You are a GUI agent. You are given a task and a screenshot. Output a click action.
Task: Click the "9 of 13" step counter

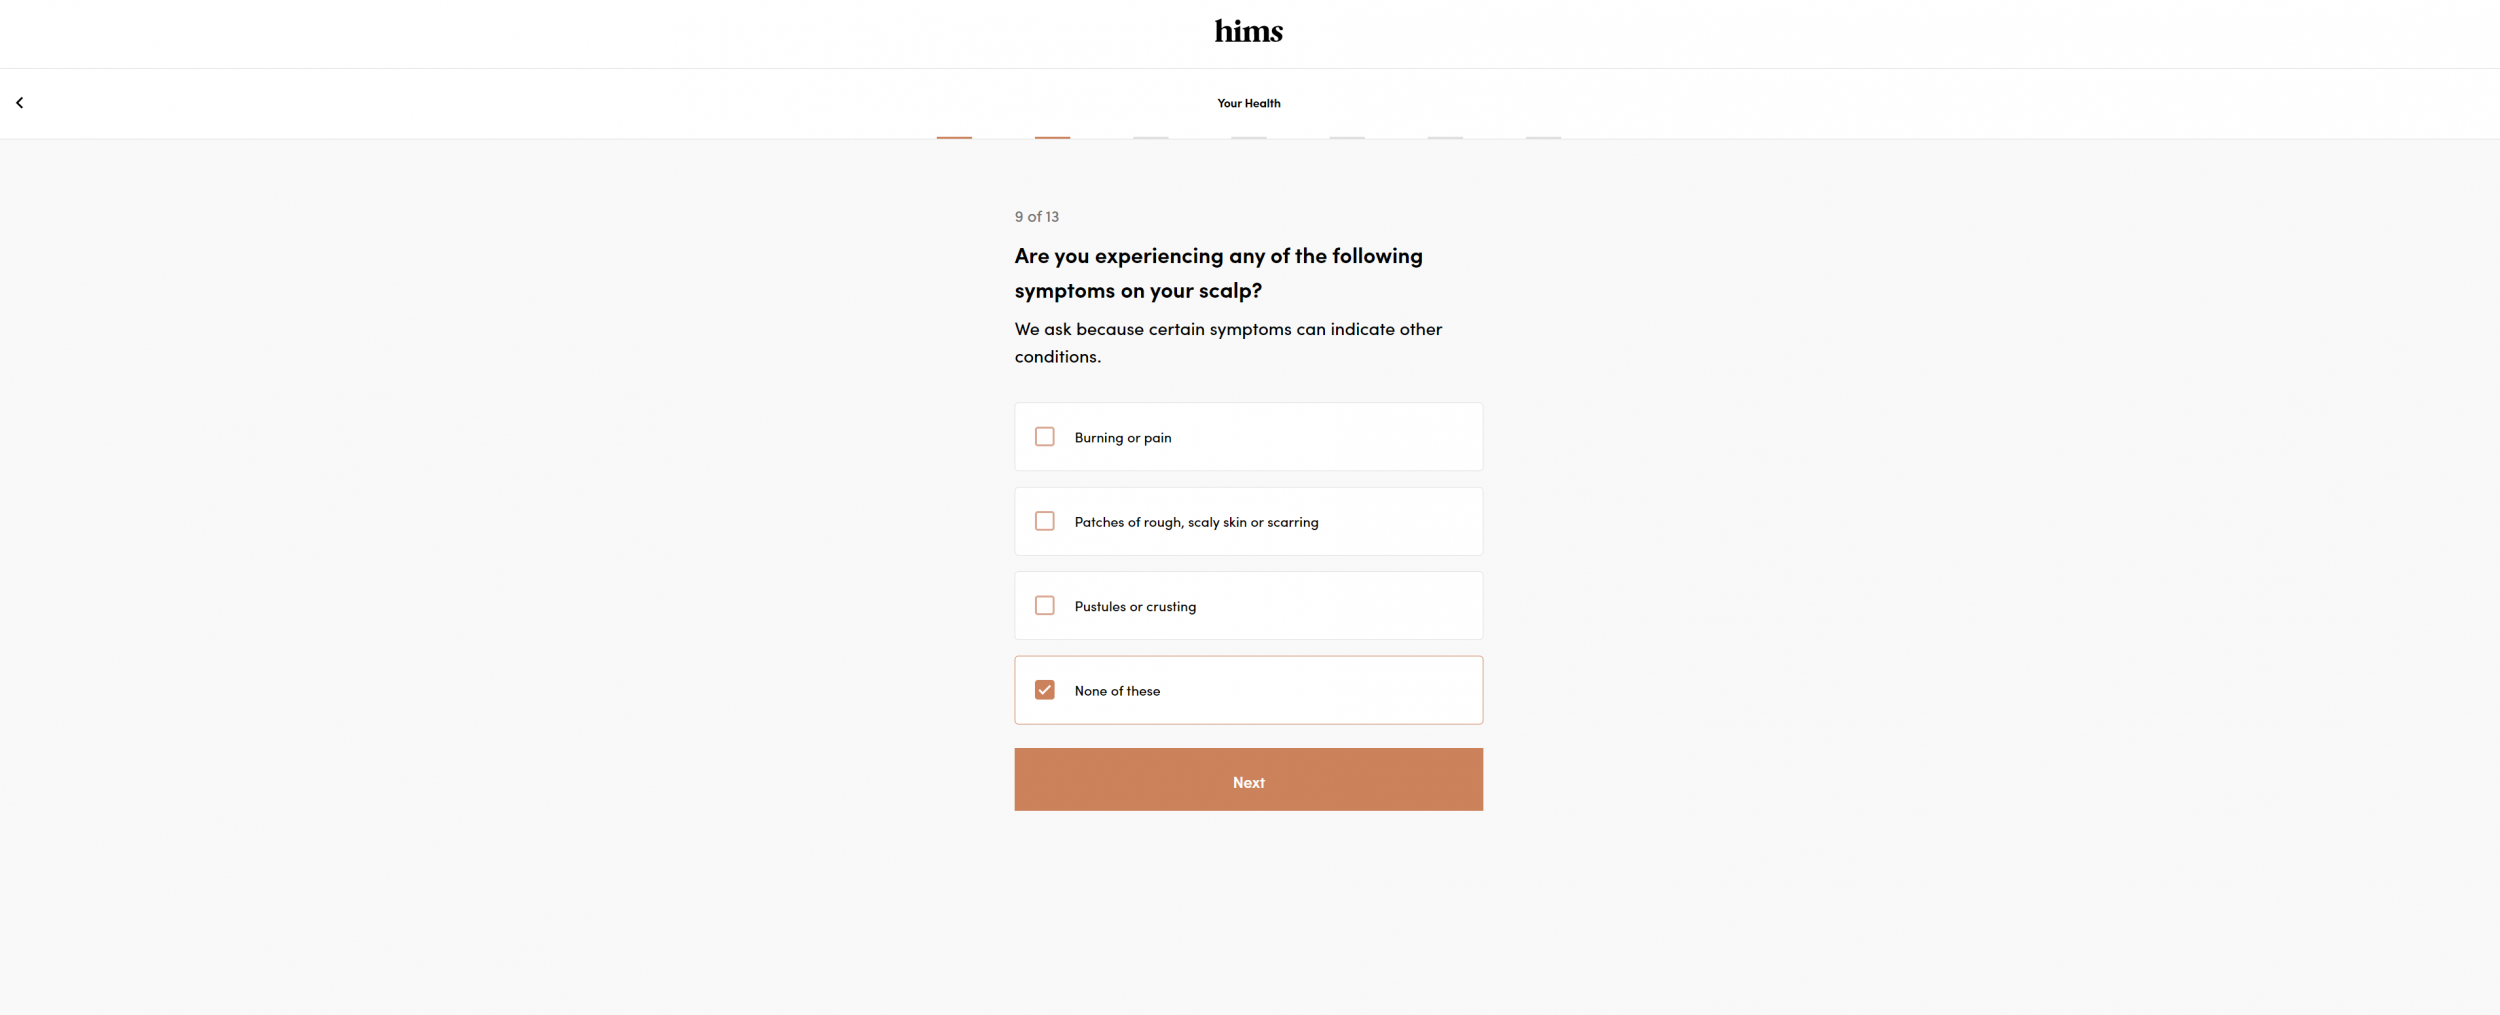(x=1036, y=217)
